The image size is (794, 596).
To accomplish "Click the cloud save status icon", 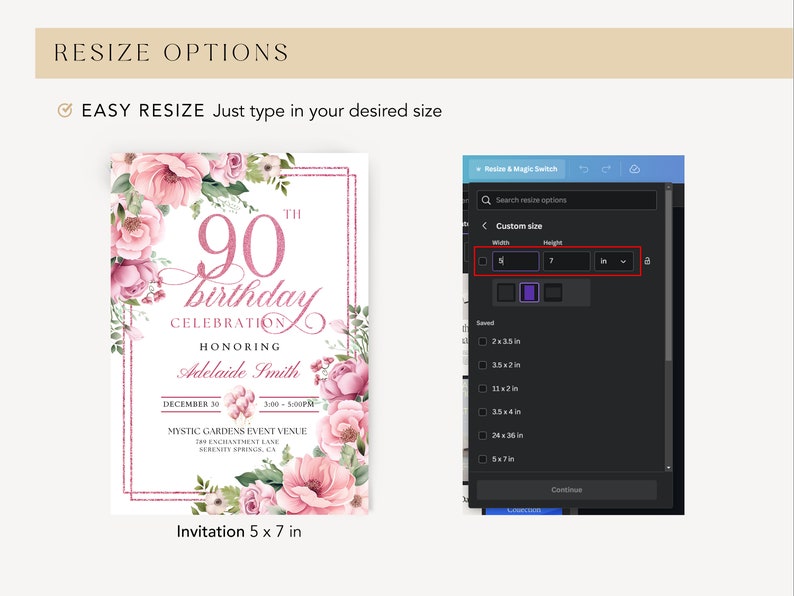I will [634, 169].
